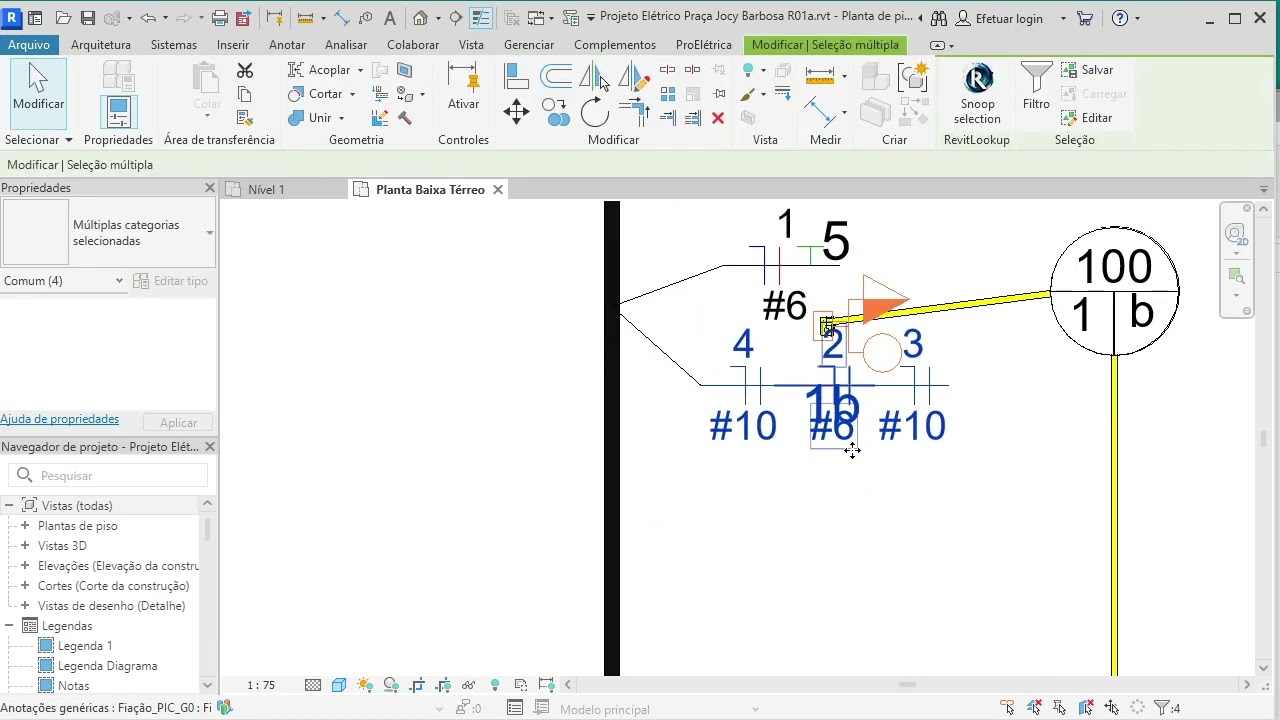Open the Help question mark icon

pyautogui.click(x=1120, y=18)
